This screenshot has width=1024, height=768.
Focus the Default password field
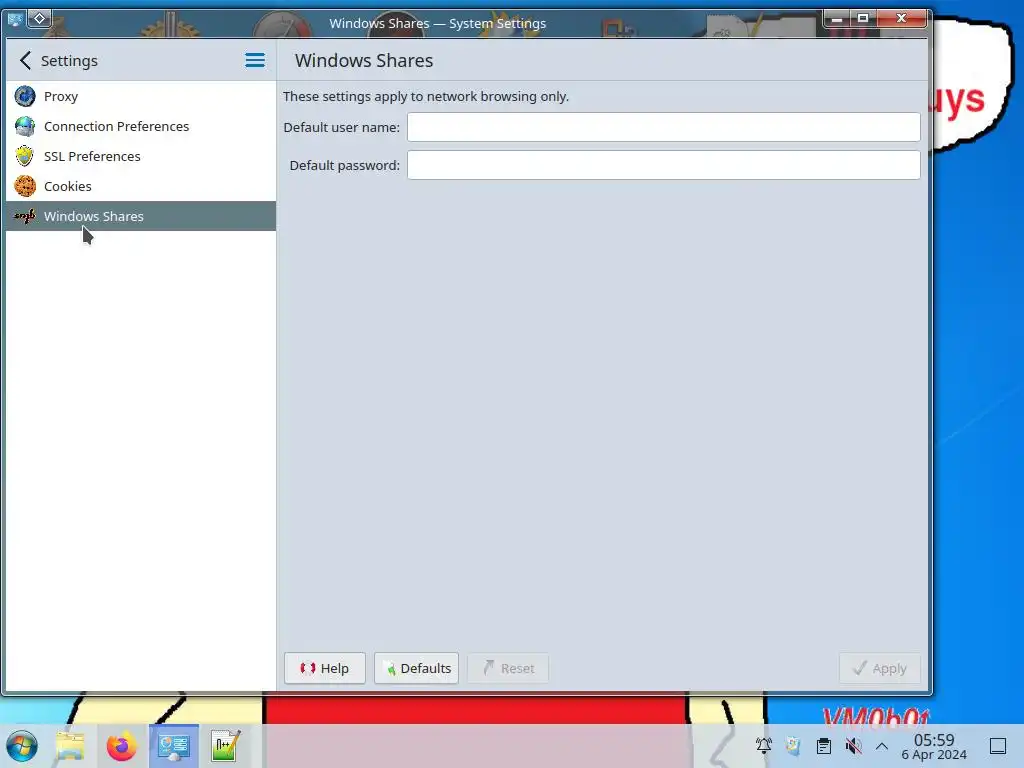(664, 165)
